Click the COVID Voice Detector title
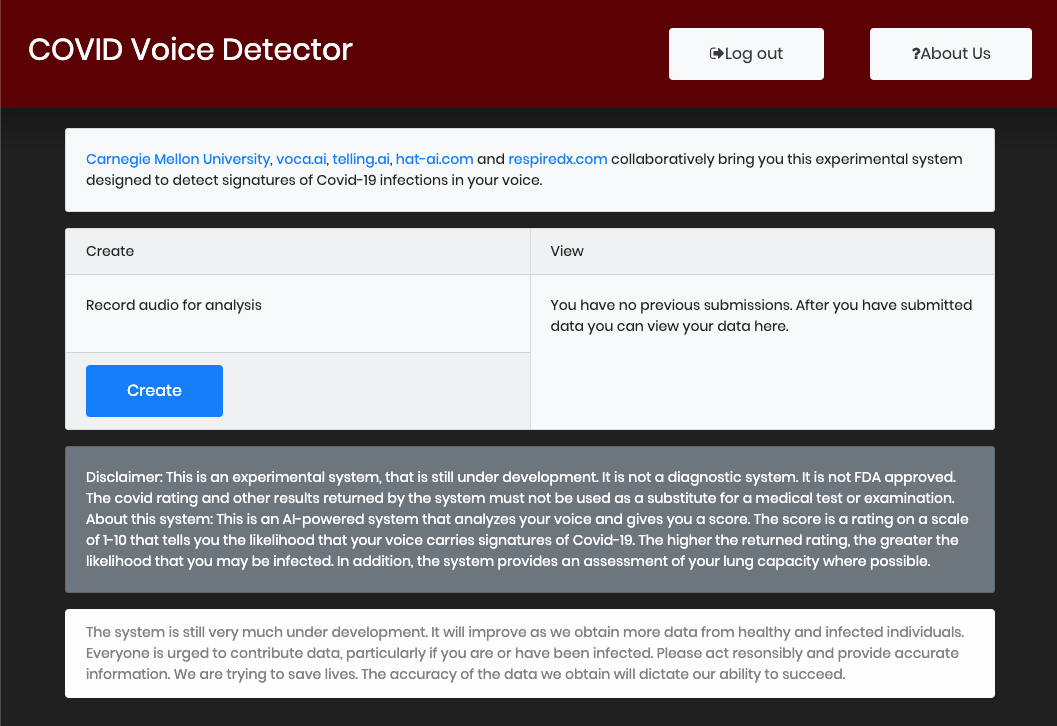 190,49
